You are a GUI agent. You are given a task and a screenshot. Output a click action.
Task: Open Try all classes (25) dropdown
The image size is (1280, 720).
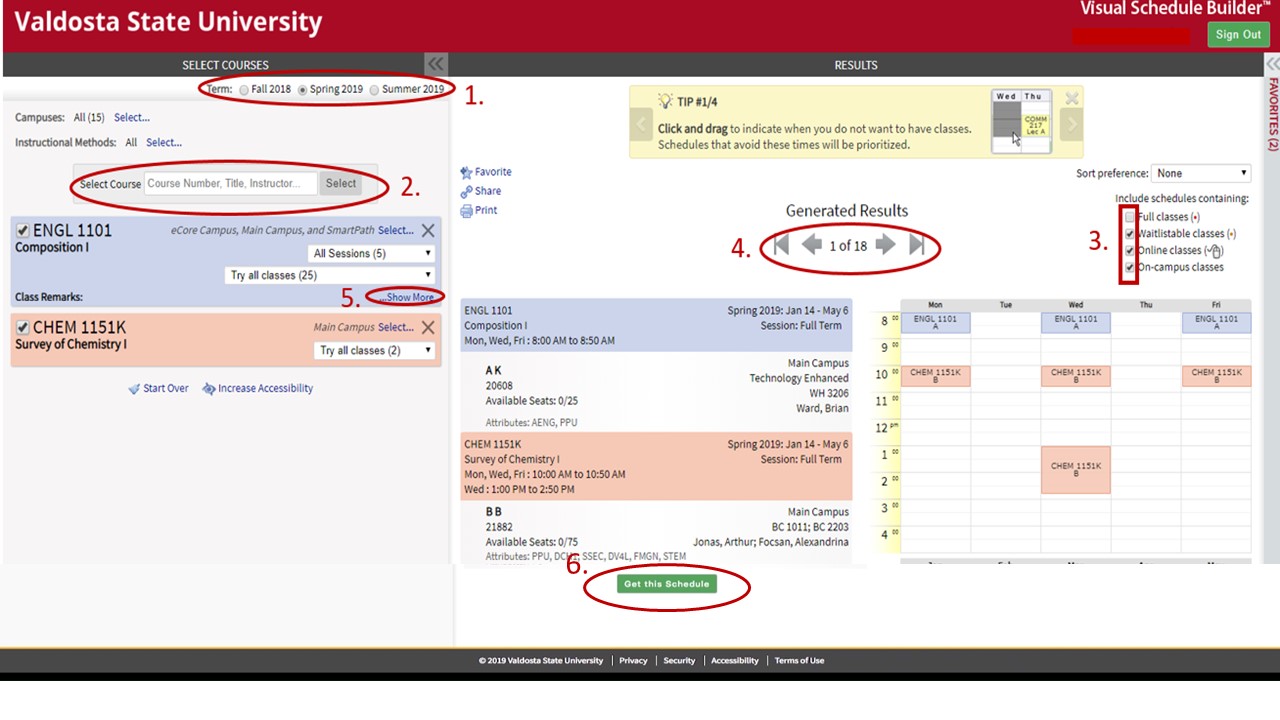click(x=330, y=276)
